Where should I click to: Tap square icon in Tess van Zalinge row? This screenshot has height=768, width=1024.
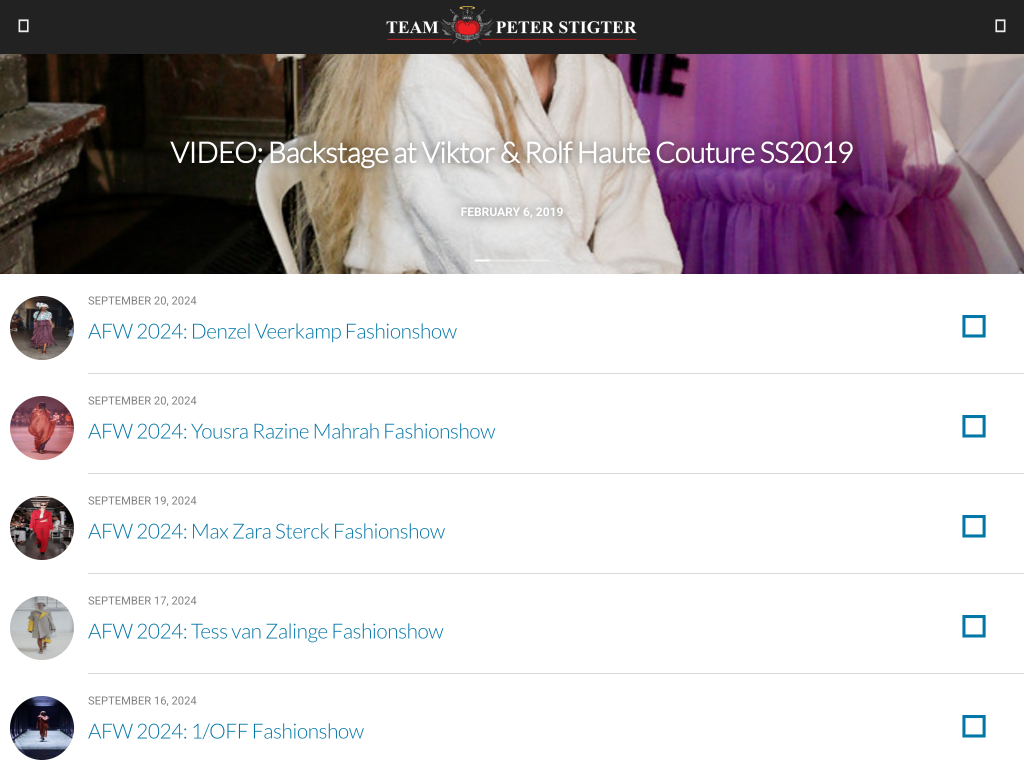(973, 627)
